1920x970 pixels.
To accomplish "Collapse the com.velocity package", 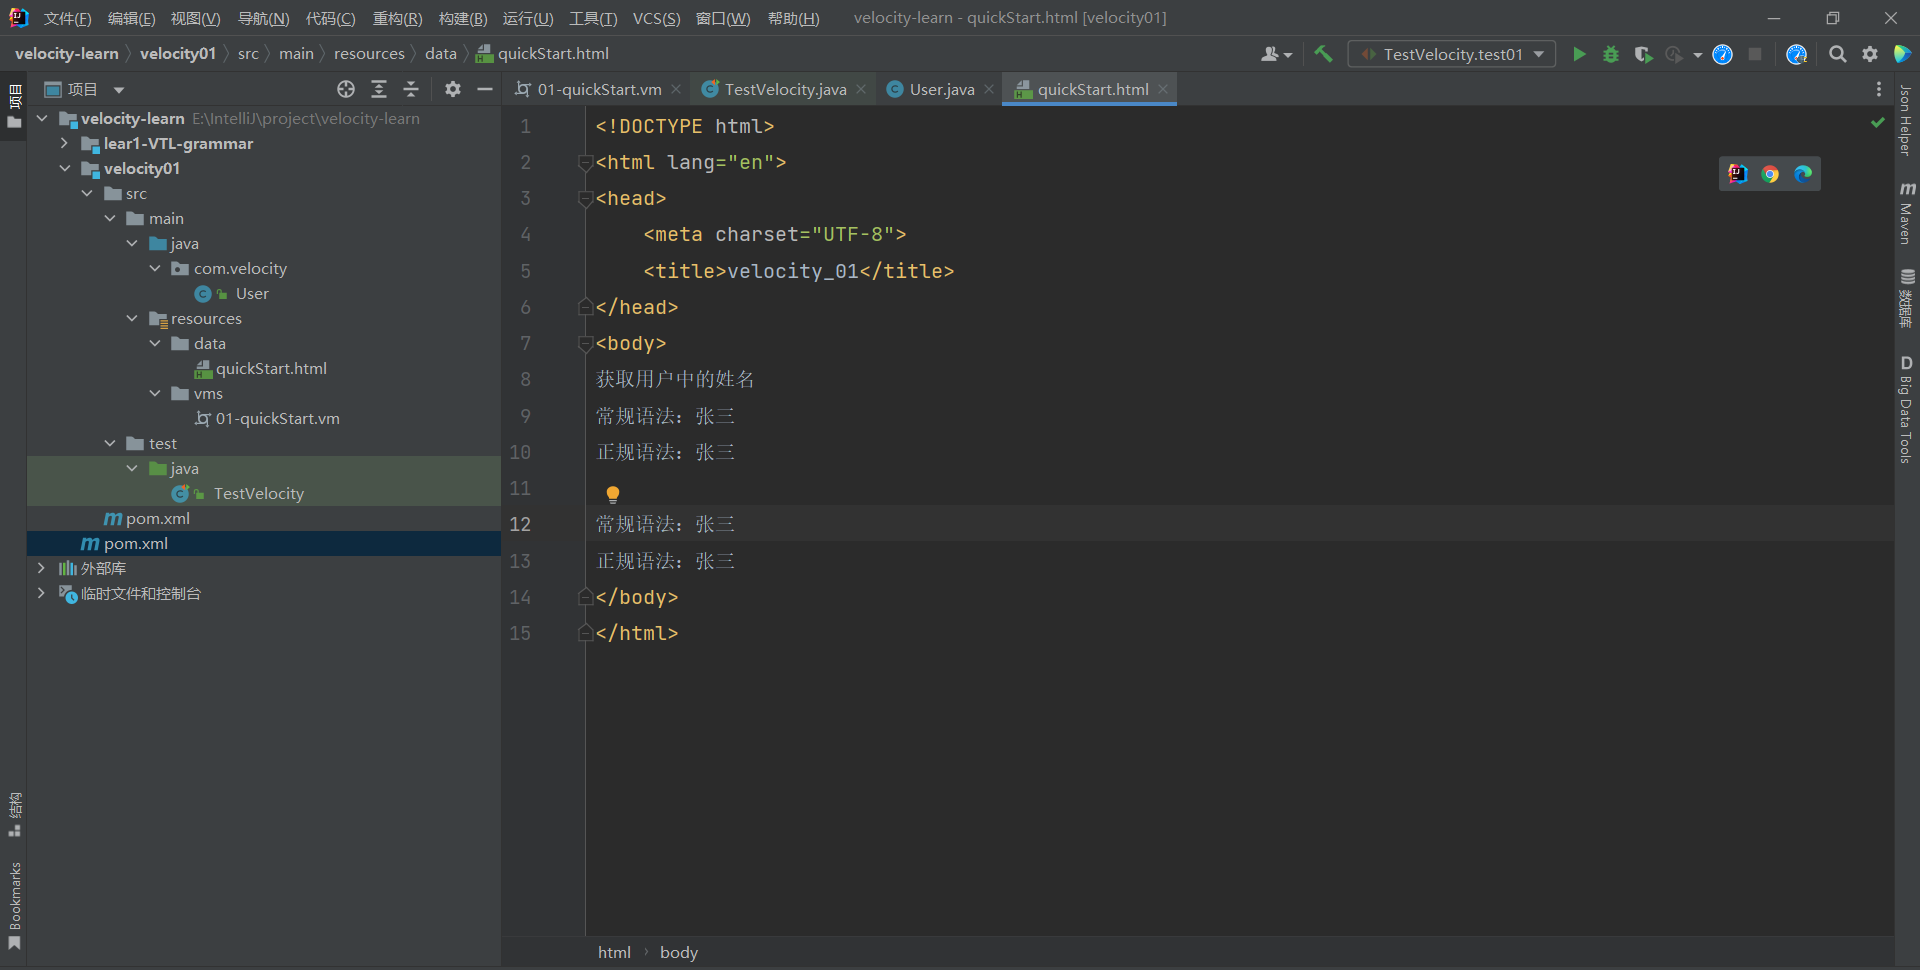I will coord(155,268).
